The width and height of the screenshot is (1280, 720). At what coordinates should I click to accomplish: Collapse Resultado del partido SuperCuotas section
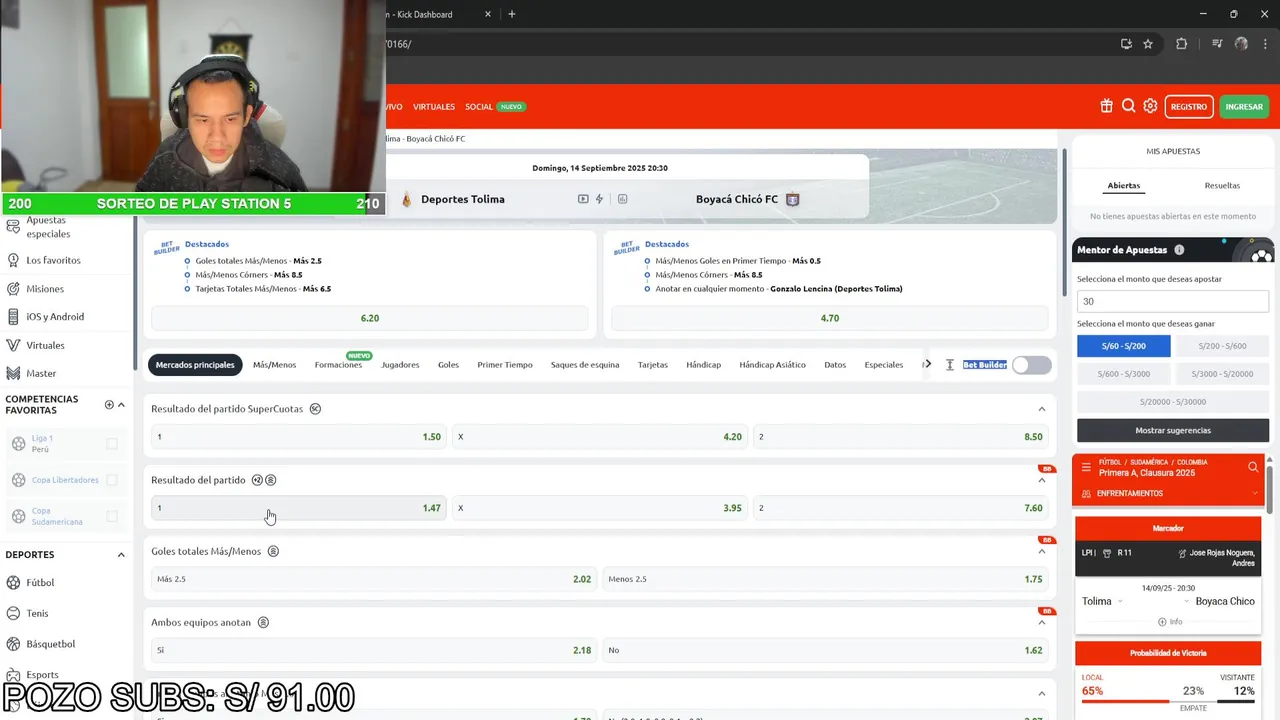[x=1041, y=409]
